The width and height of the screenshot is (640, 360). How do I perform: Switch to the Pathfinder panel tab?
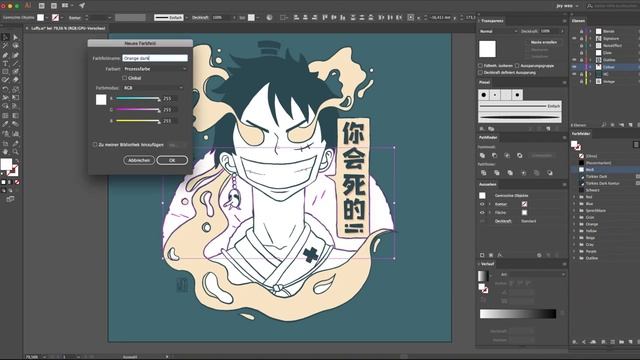[x=488, y=138]
